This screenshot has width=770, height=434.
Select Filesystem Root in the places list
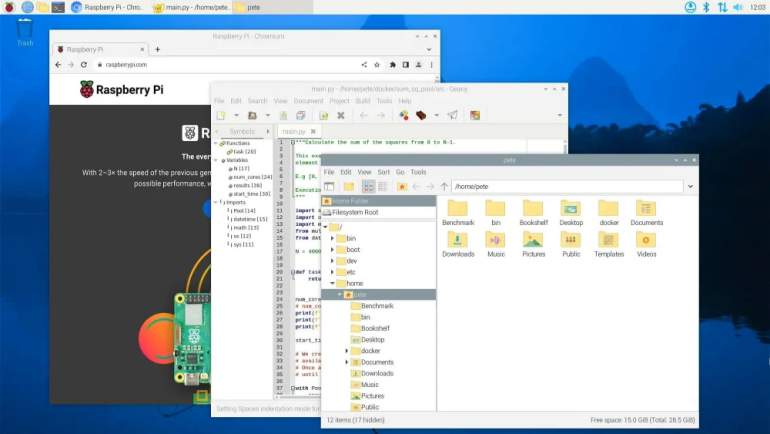pyautogui.click(x=355, y=212)
